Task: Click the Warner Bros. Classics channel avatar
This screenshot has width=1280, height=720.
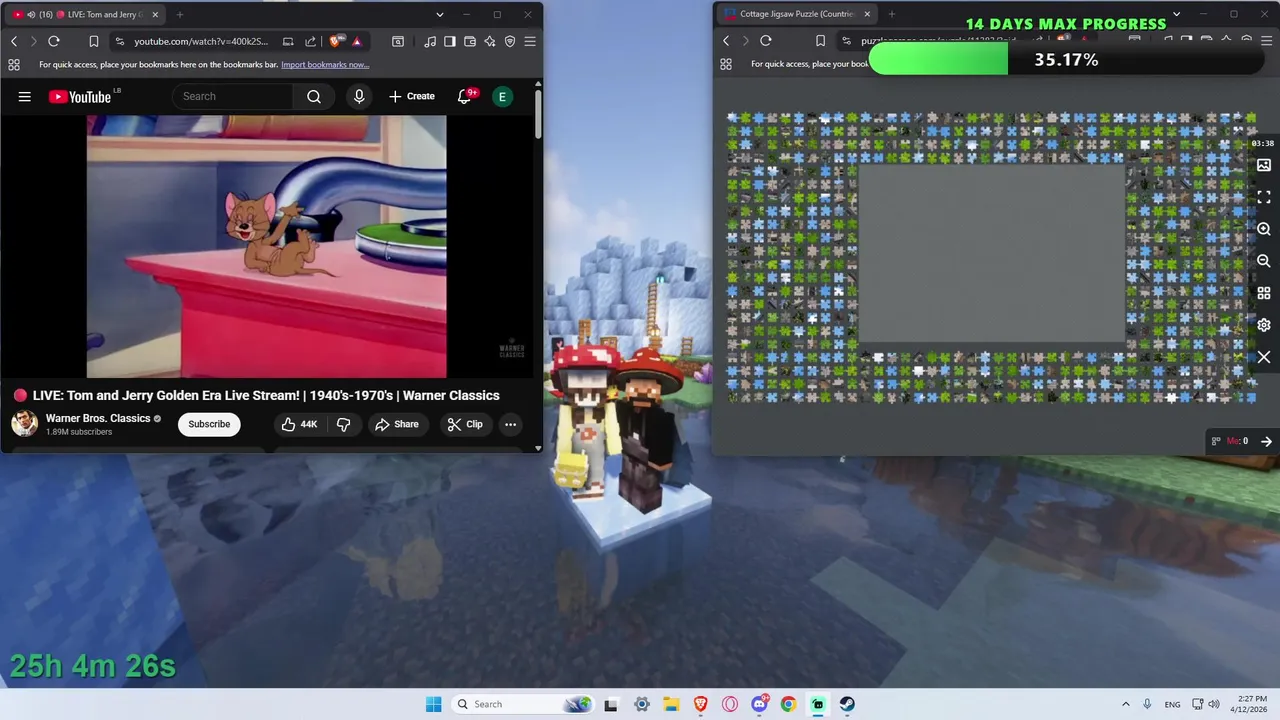Action: 25,423
